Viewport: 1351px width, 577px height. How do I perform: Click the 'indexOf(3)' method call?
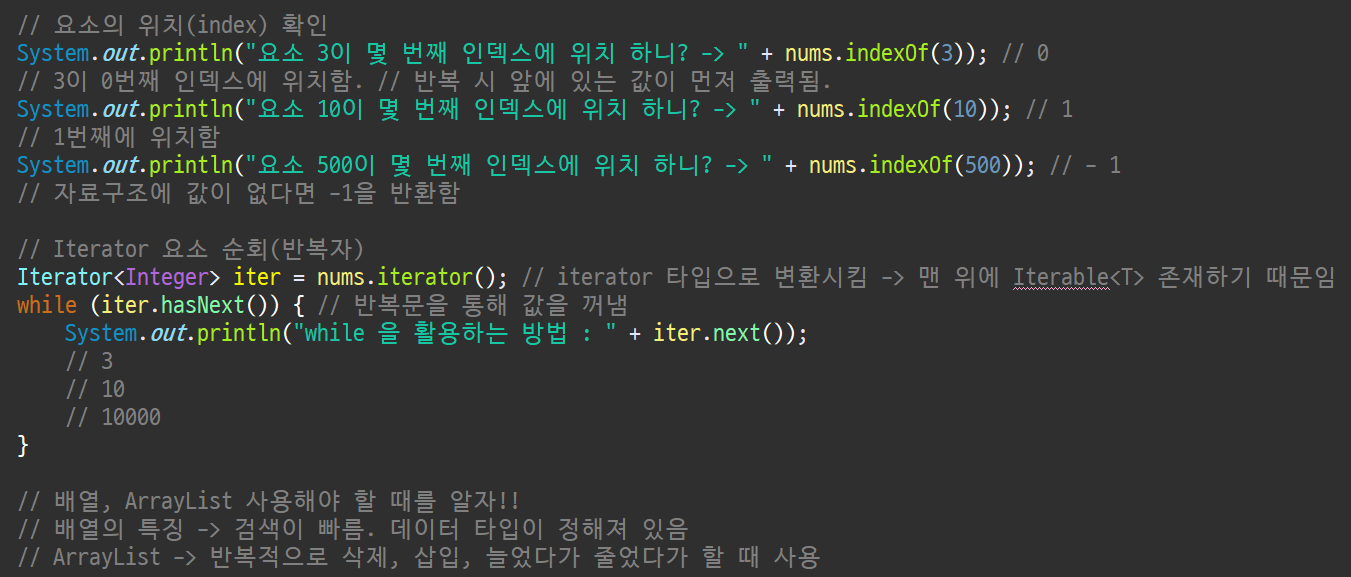pyautogui.click(x=908, y=53)
